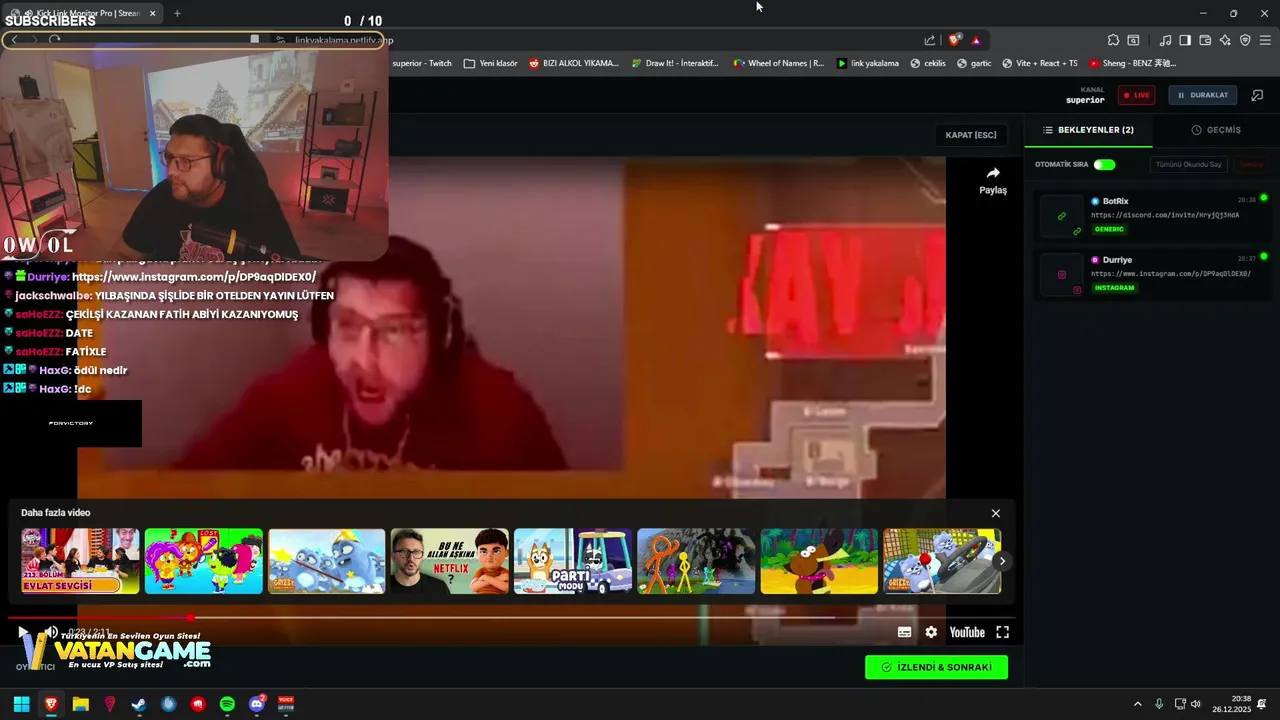Click the DURAKLAT pause button
Image resolution: width=1280 pixels, height=720 pixels.
[x=1202, y=95]
